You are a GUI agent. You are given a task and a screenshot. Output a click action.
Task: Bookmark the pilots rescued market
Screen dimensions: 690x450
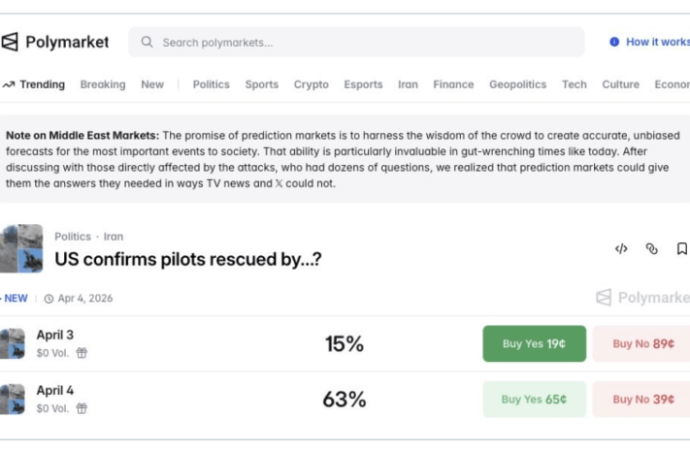coord(681,249)
